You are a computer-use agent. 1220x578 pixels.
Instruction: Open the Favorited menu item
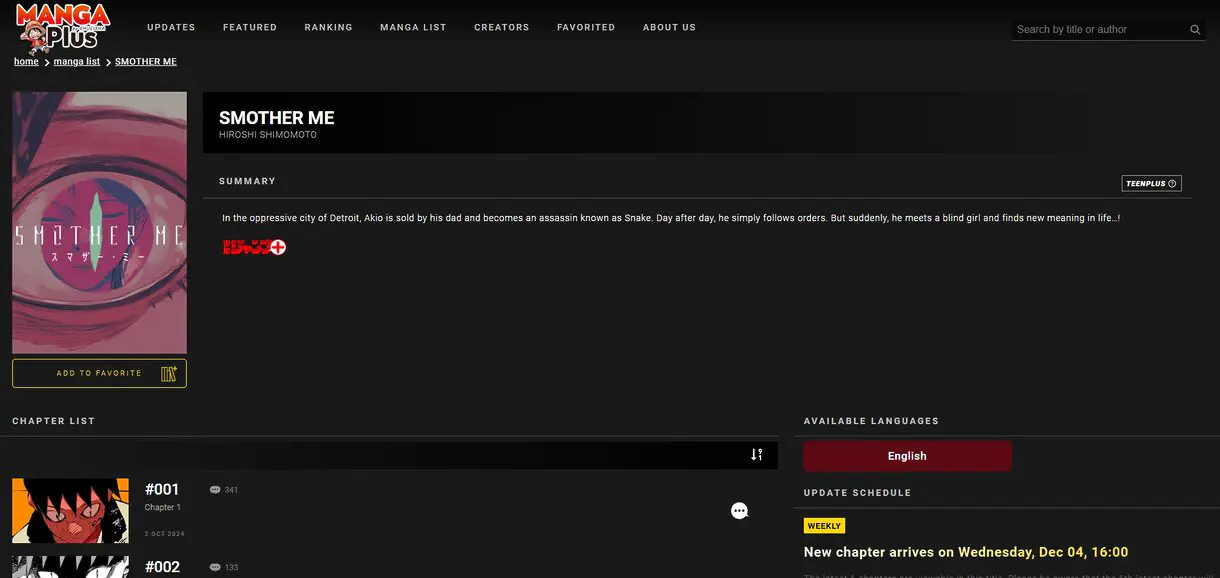(x=586, y=27)
